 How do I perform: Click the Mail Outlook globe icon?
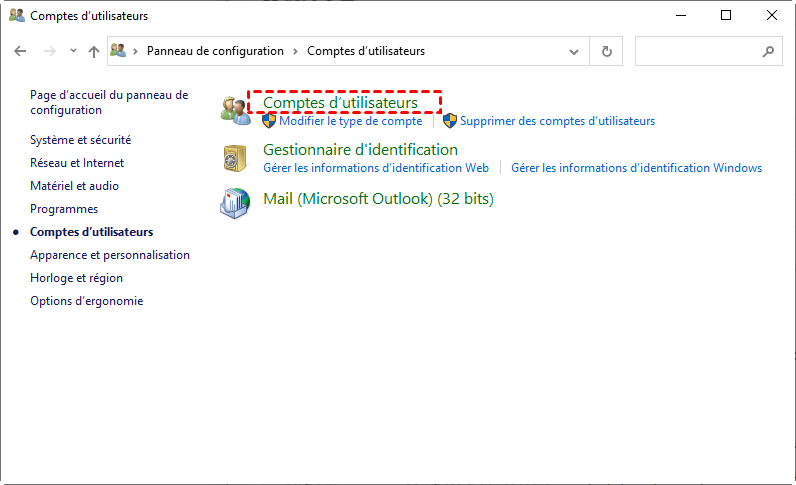pyautogui.click(x=235, y=203)
